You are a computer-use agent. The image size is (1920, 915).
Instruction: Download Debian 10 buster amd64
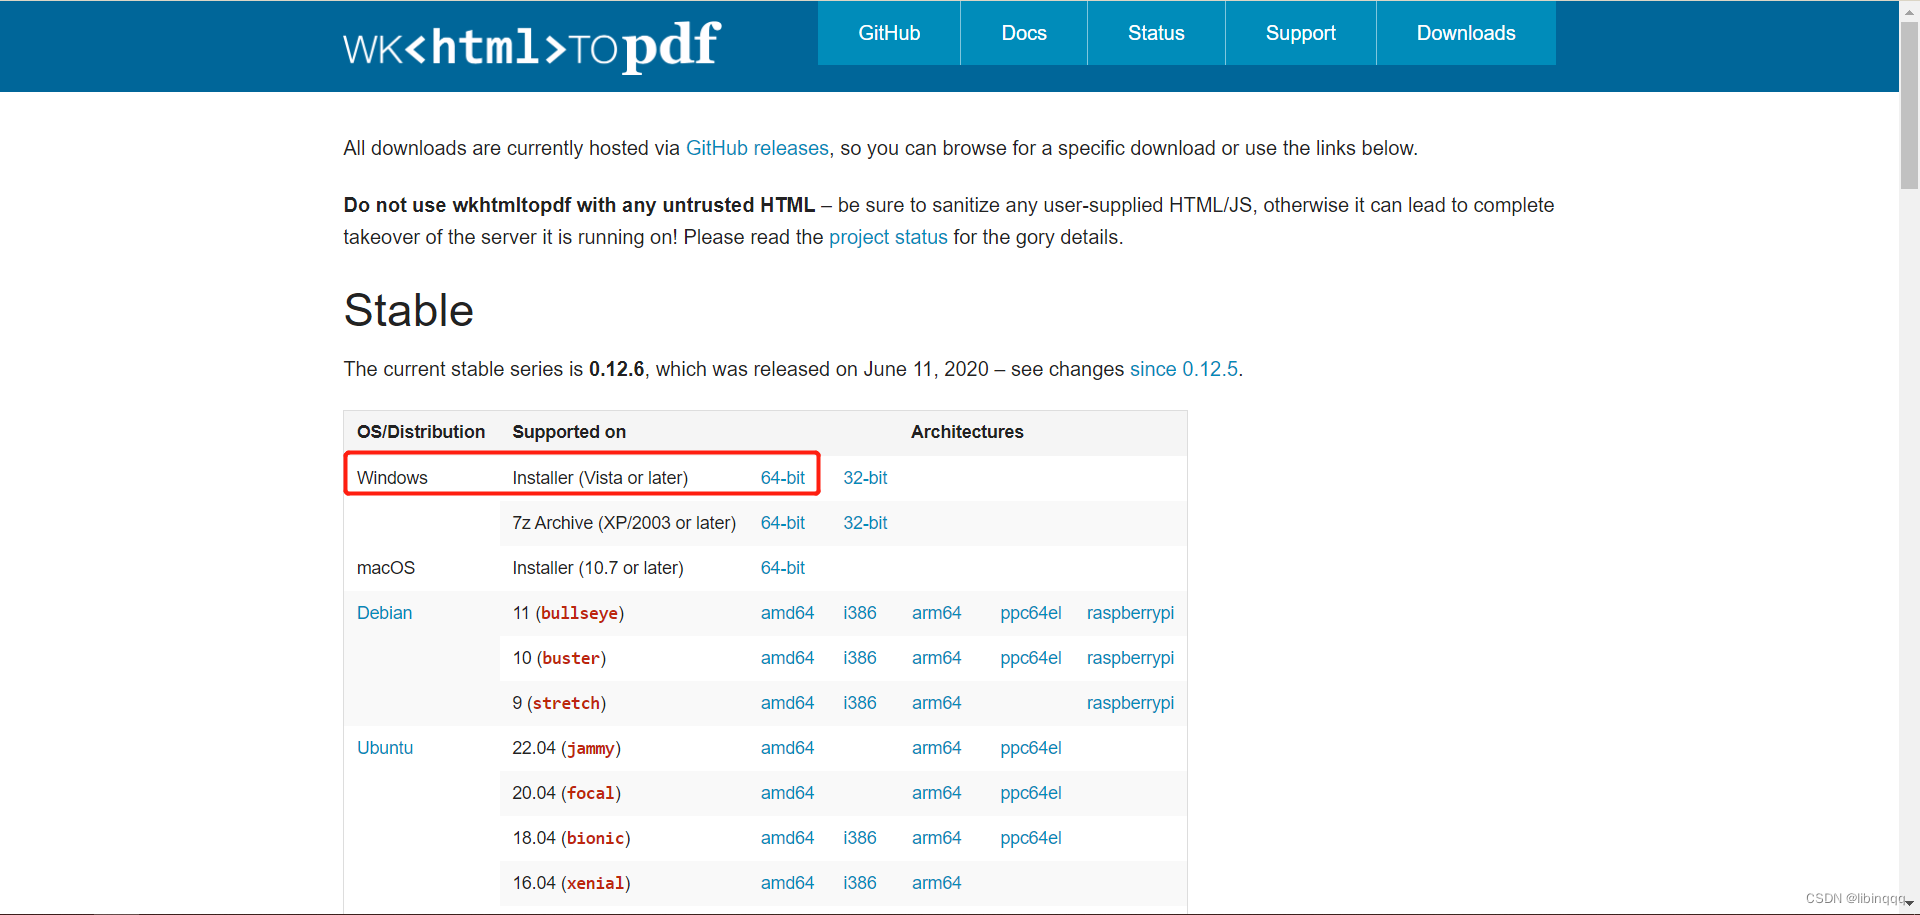(787, 658)
